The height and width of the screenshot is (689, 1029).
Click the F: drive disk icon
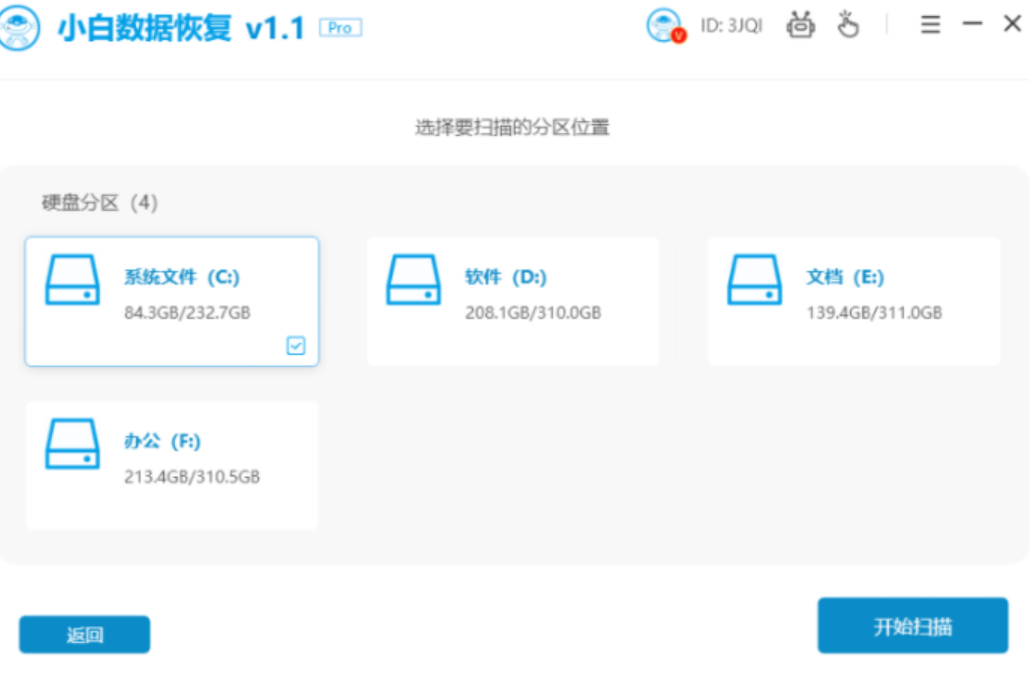pos(73,444)
